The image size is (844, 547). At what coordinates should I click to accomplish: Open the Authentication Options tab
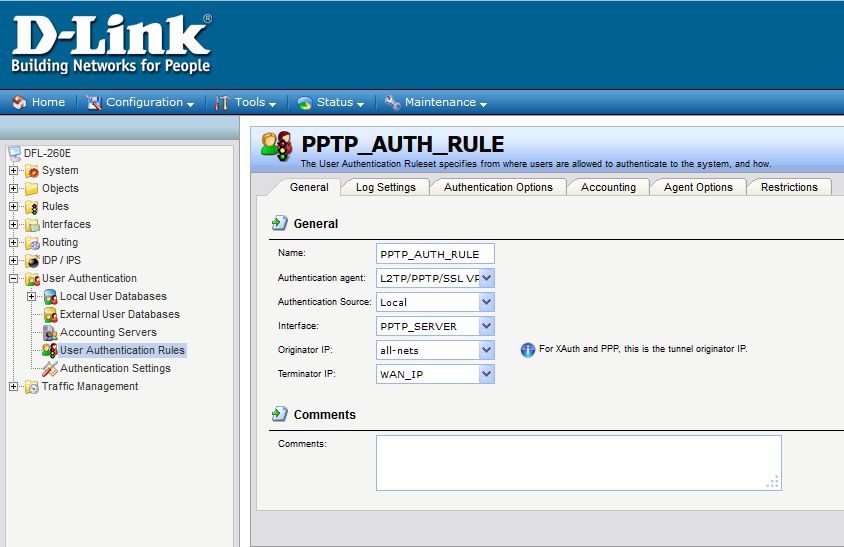click(x=498, y=187)
